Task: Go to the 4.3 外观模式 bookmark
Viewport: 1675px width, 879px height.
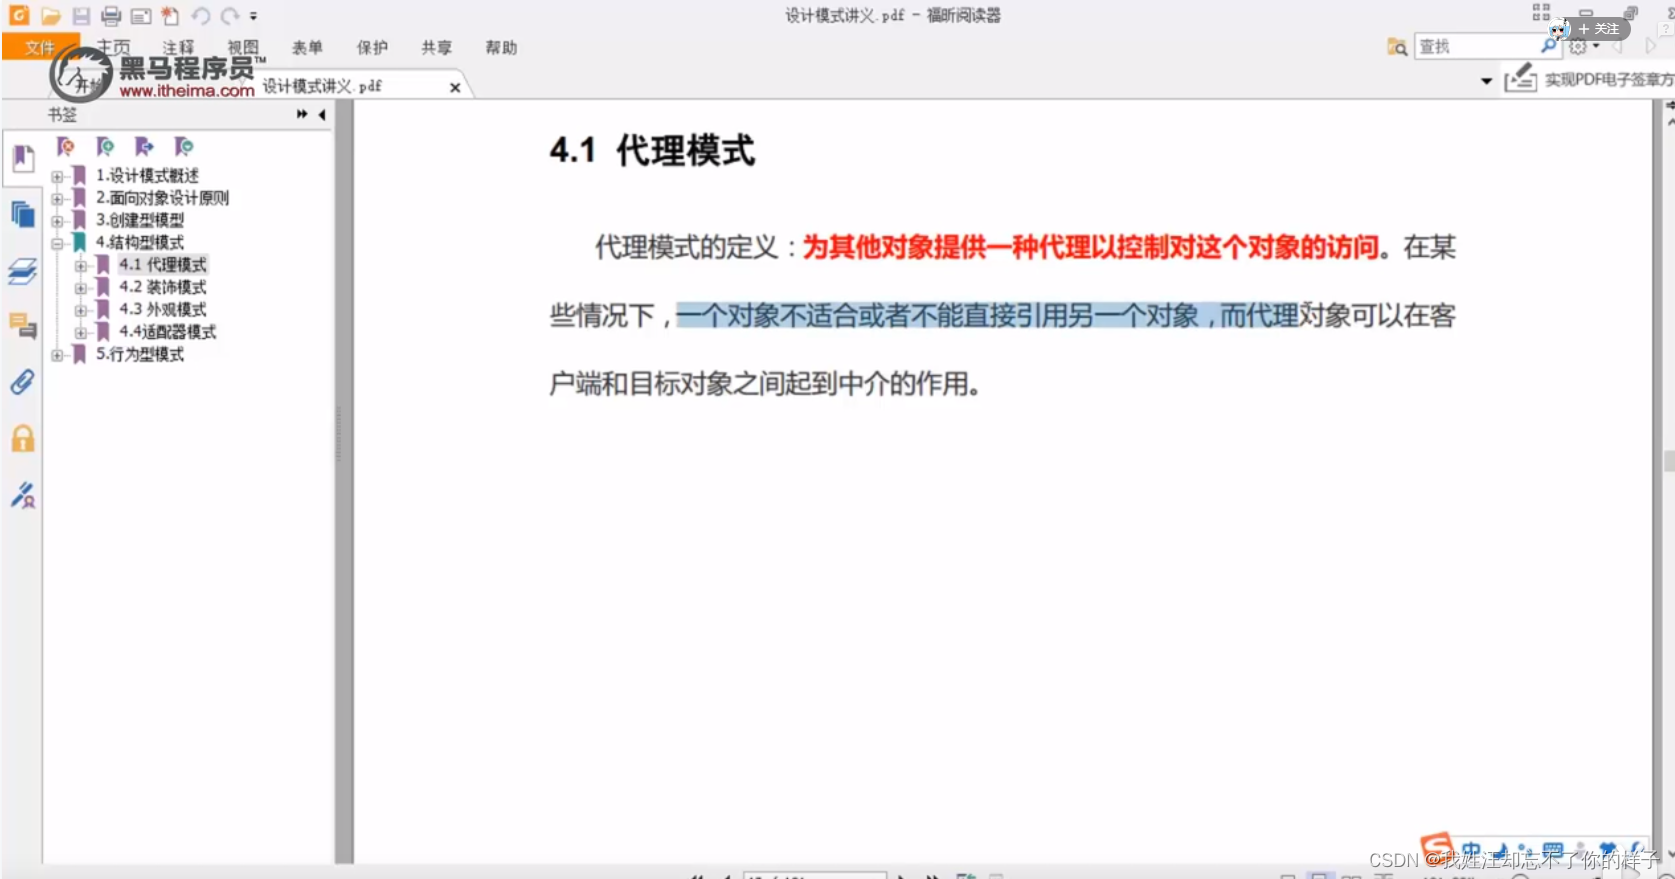Action: point(163,309)
